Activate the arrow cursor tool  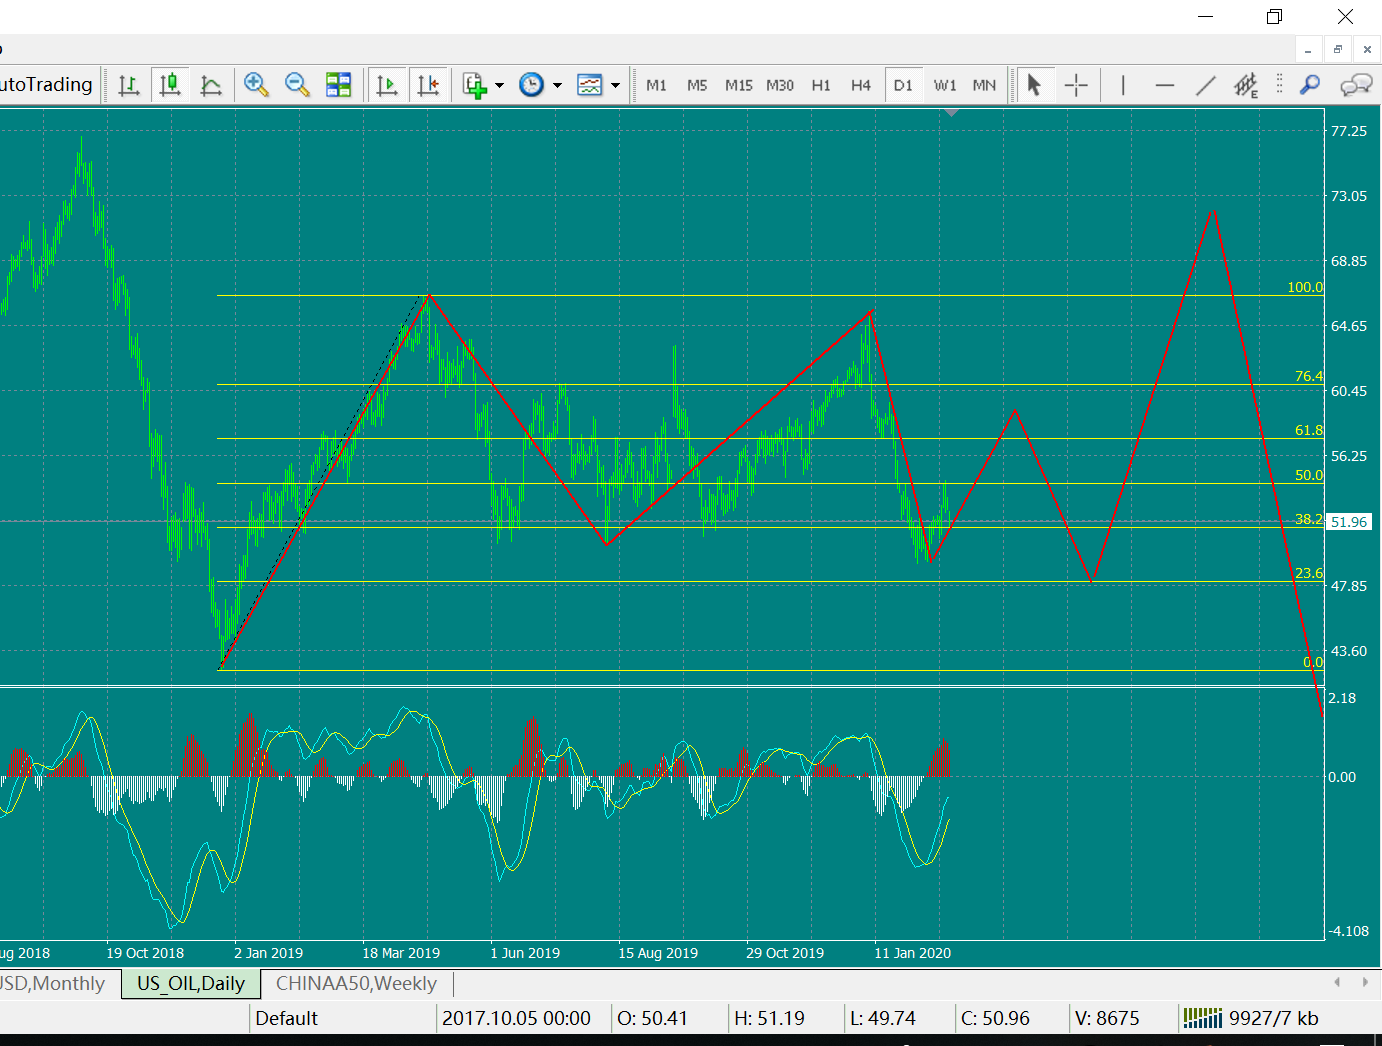(1035, 85)
